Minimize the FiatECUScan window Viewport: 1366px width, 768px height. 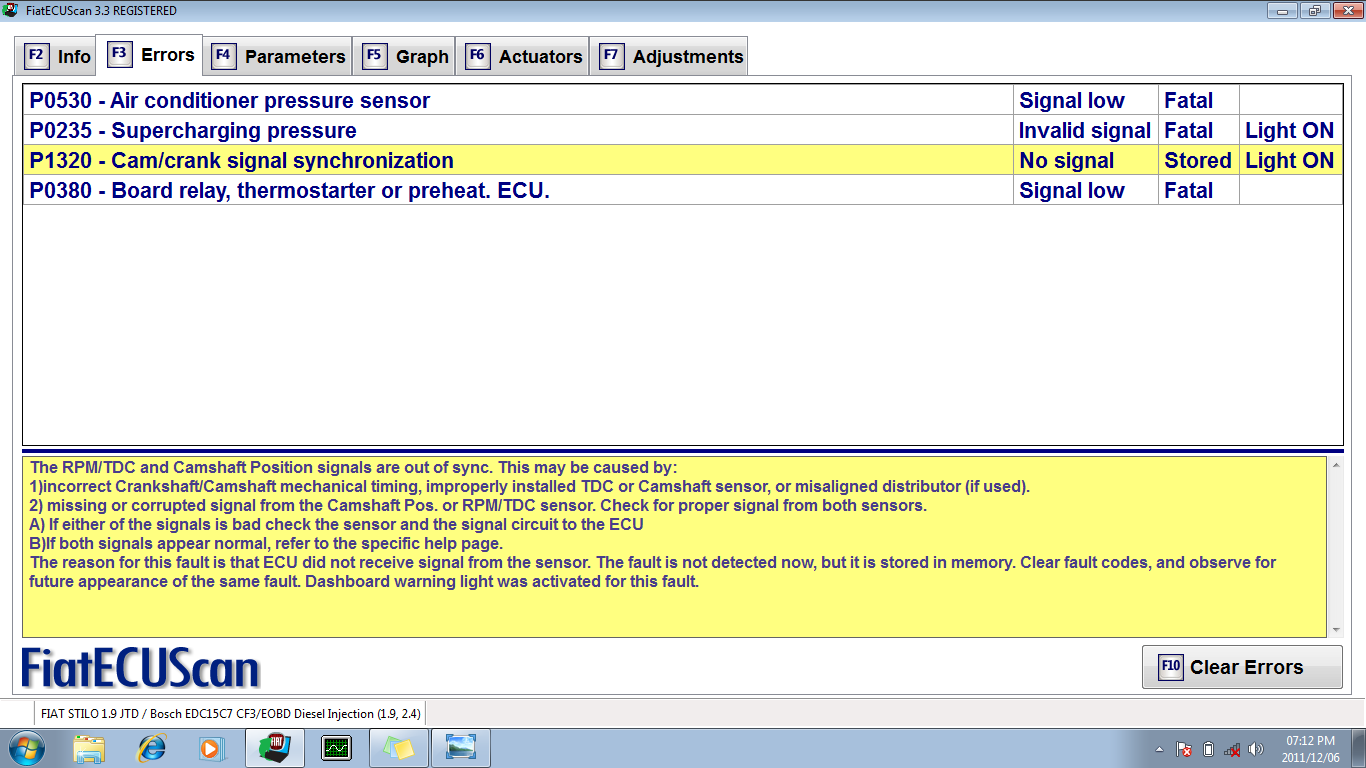(1281, 10)
